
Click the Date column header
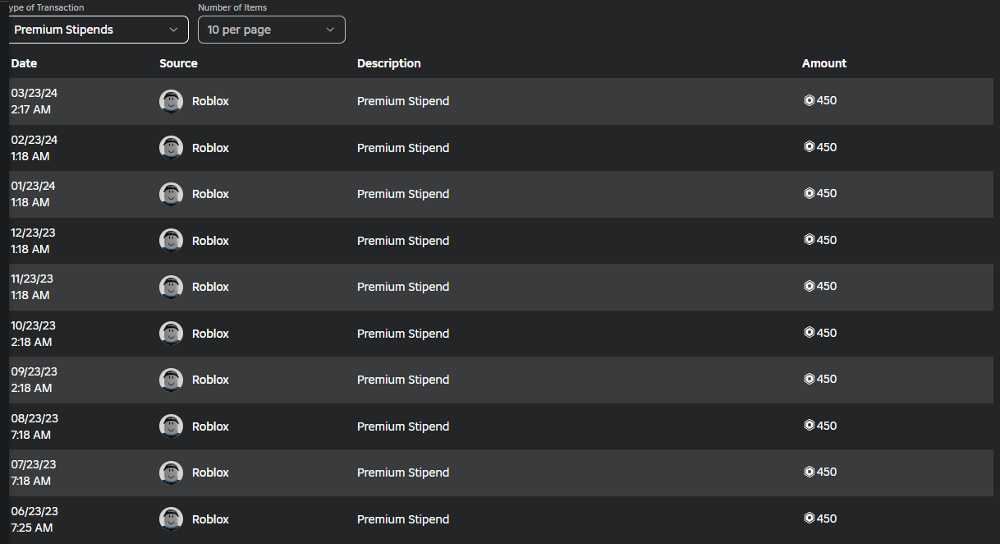[24, 63]
